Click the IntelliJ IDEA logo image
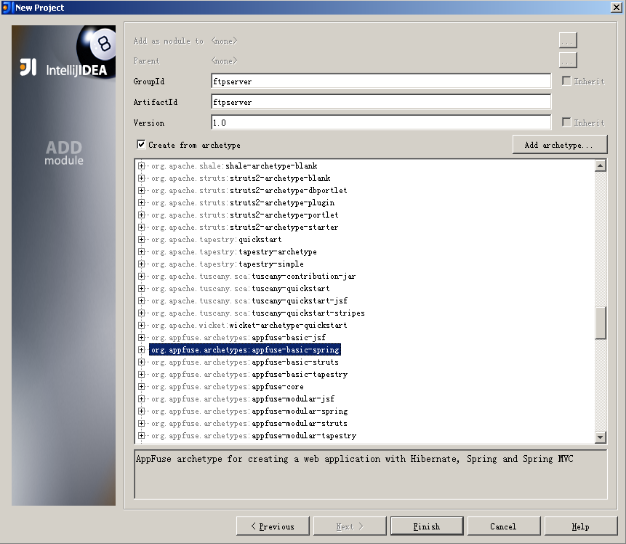Image resolution: width=626 pixels, height=544 pixels. point(64,68)
